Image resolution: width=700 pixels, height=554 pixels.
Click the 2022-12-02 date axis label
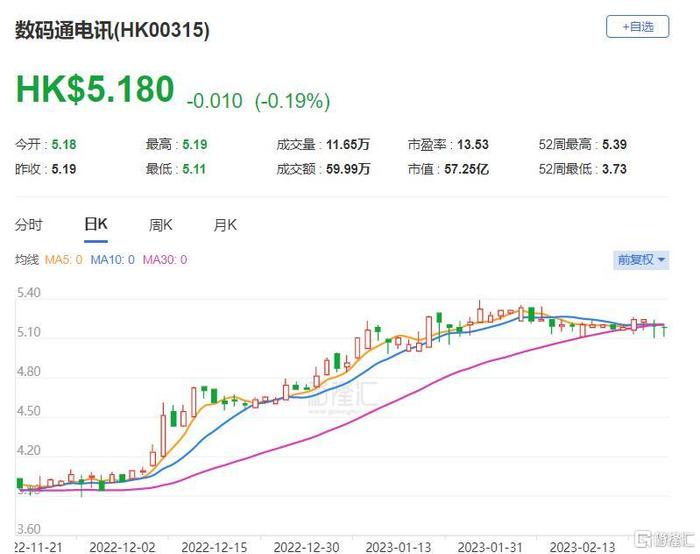[x=122, y=547]
